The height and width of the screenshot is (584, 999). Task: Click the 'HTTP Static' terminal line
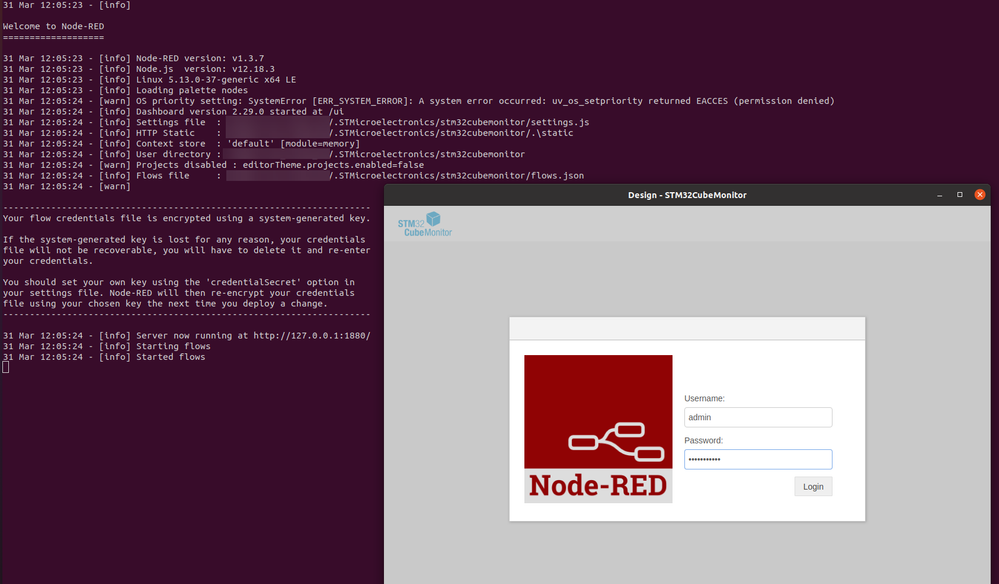point(288,133)
